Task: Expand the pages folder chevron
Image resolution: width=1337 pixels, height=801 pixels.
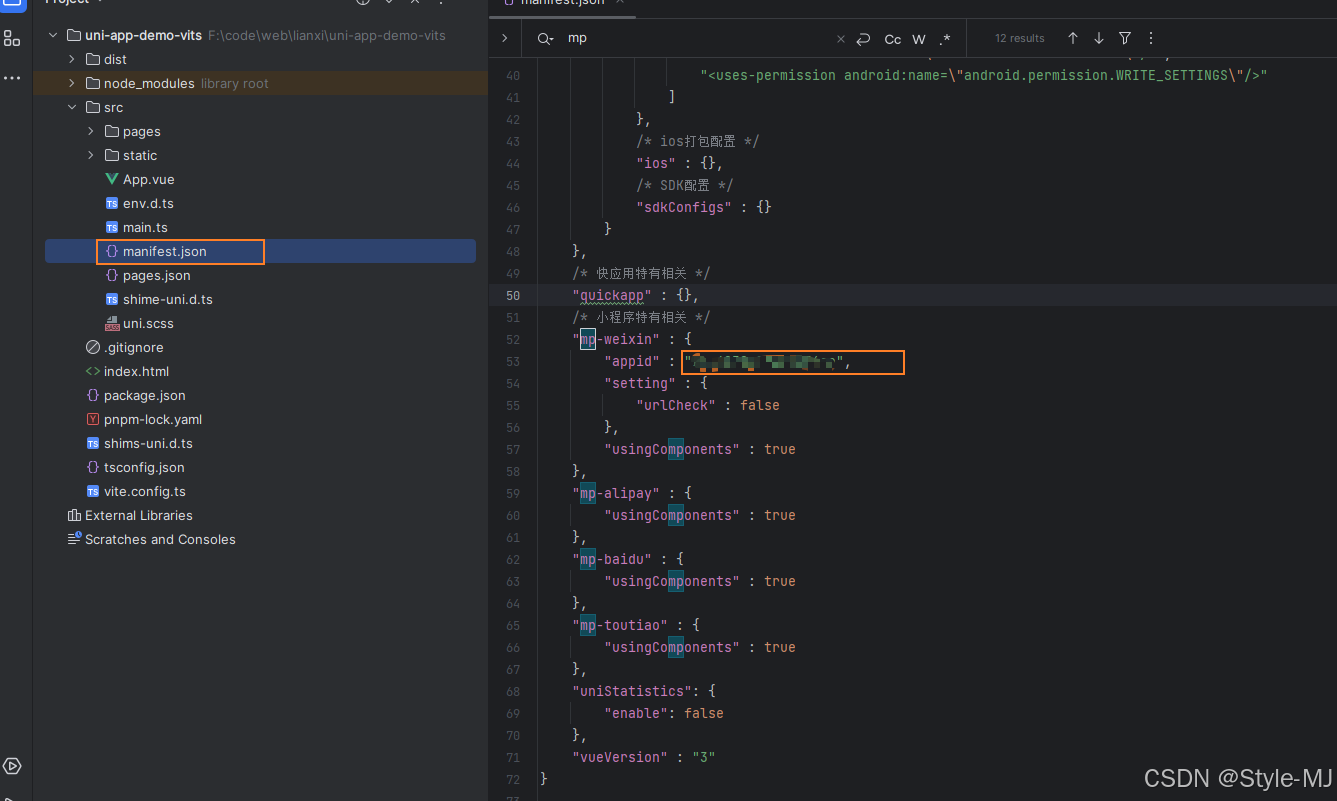Action: [x=91, y=131]
